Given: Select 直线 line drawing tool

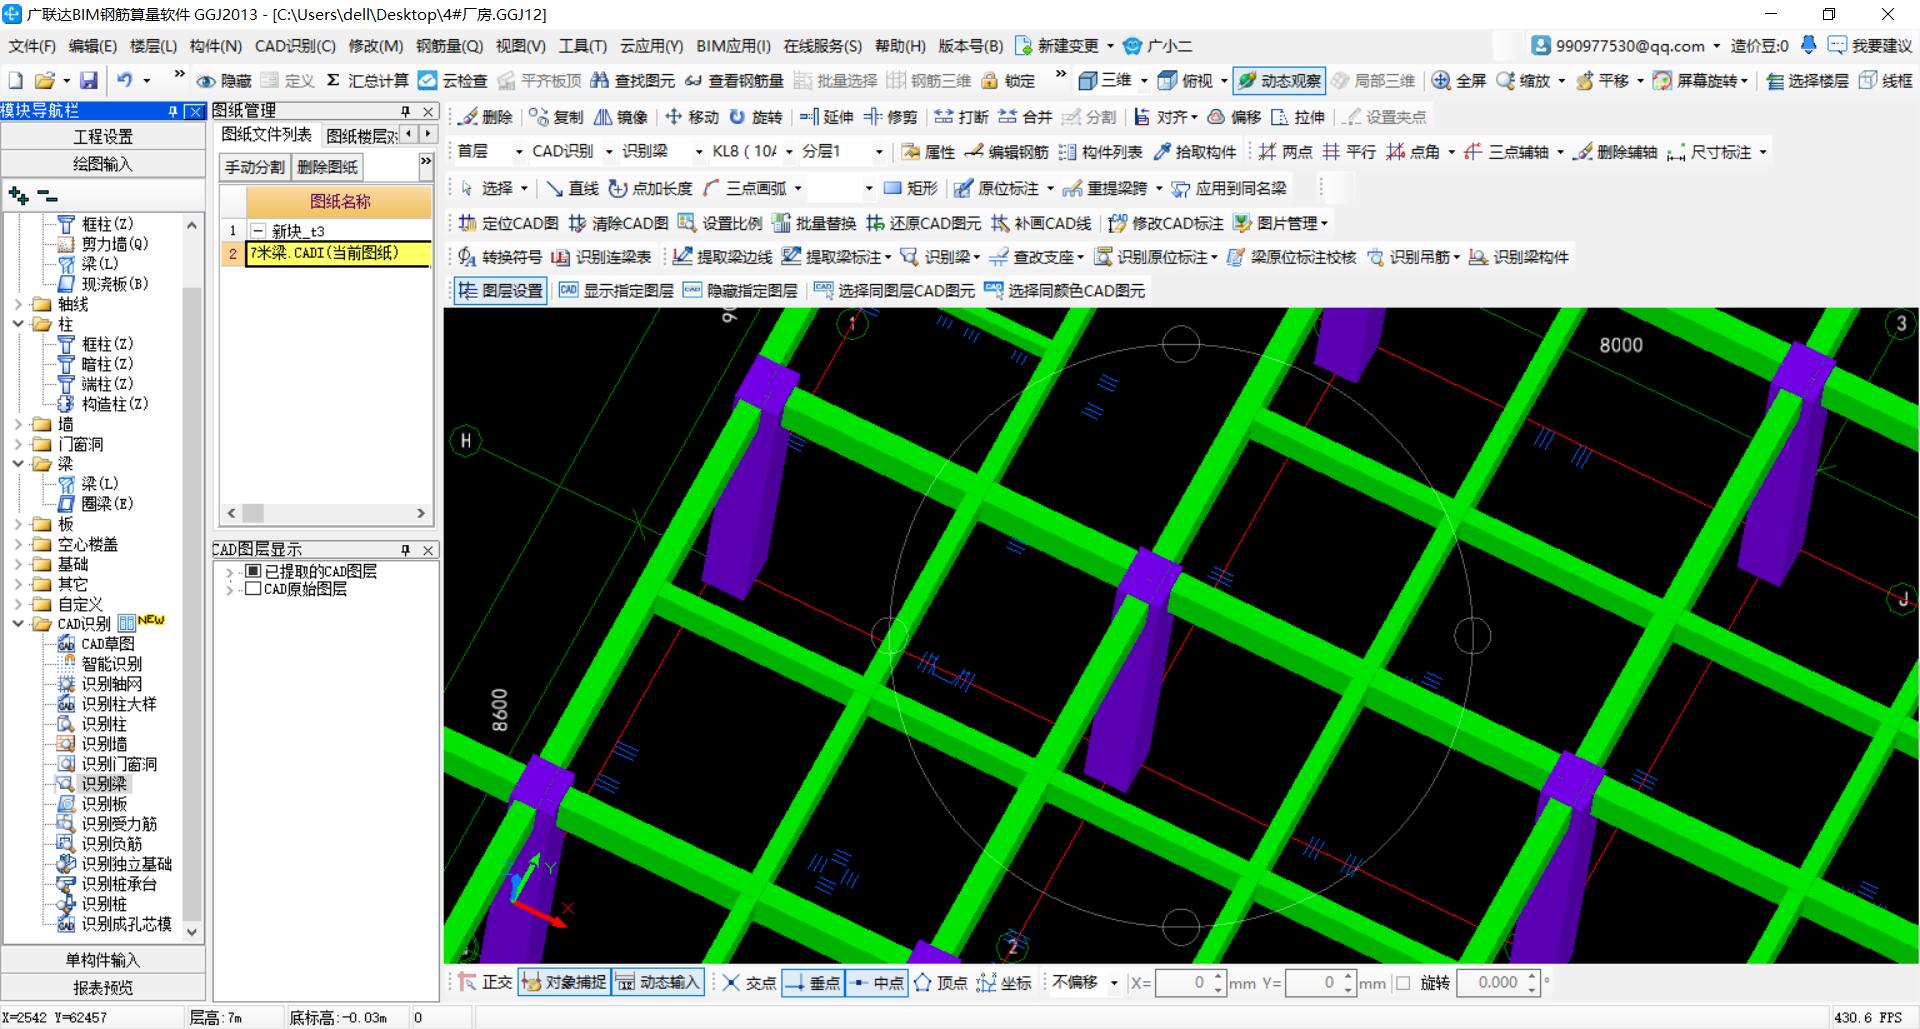Looking at the screenshot, I should click(x=572, y=188).
